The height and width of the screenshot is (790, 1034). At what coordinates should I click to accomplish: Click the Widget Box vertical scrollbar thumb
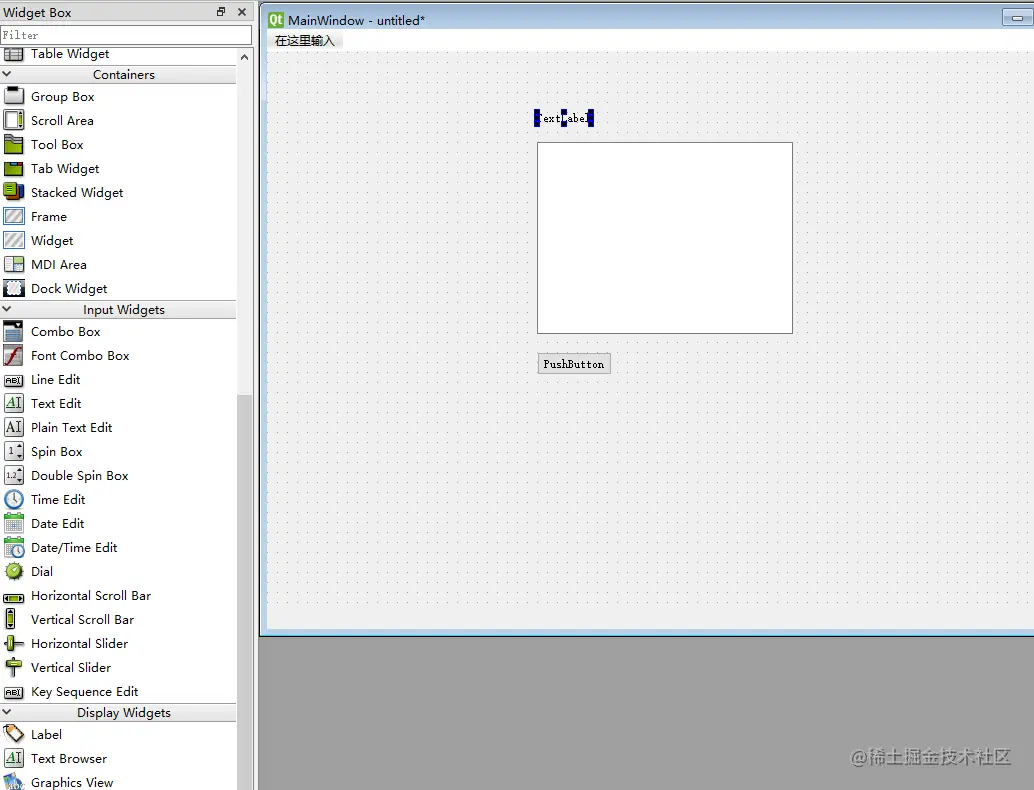pos(245,592)
